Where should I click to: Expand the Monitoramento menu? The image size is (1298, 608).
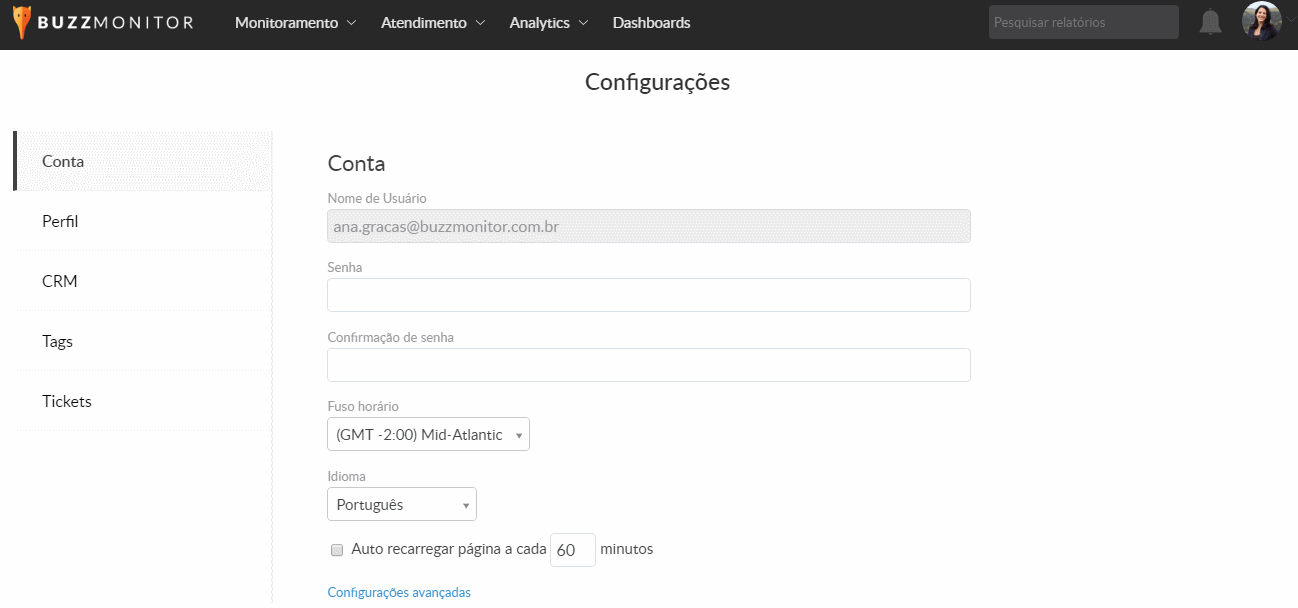(x=295, y=23)
